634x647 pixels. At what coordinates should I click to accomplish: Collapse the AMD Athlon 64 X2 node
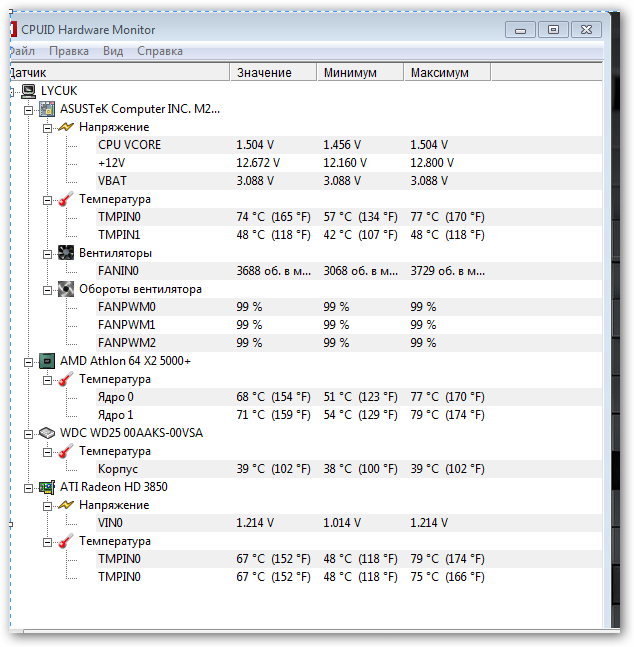[28, 362]
